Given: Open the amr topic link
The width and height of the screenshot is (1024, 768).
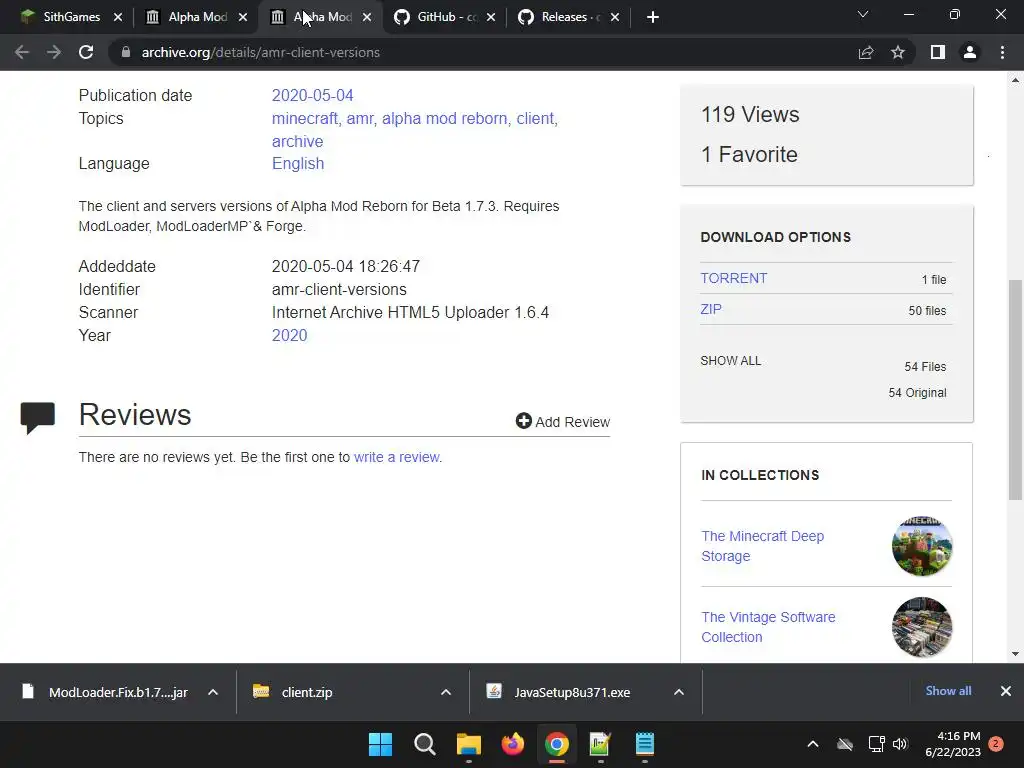Looking at the screenshot, I should point(361,118).
